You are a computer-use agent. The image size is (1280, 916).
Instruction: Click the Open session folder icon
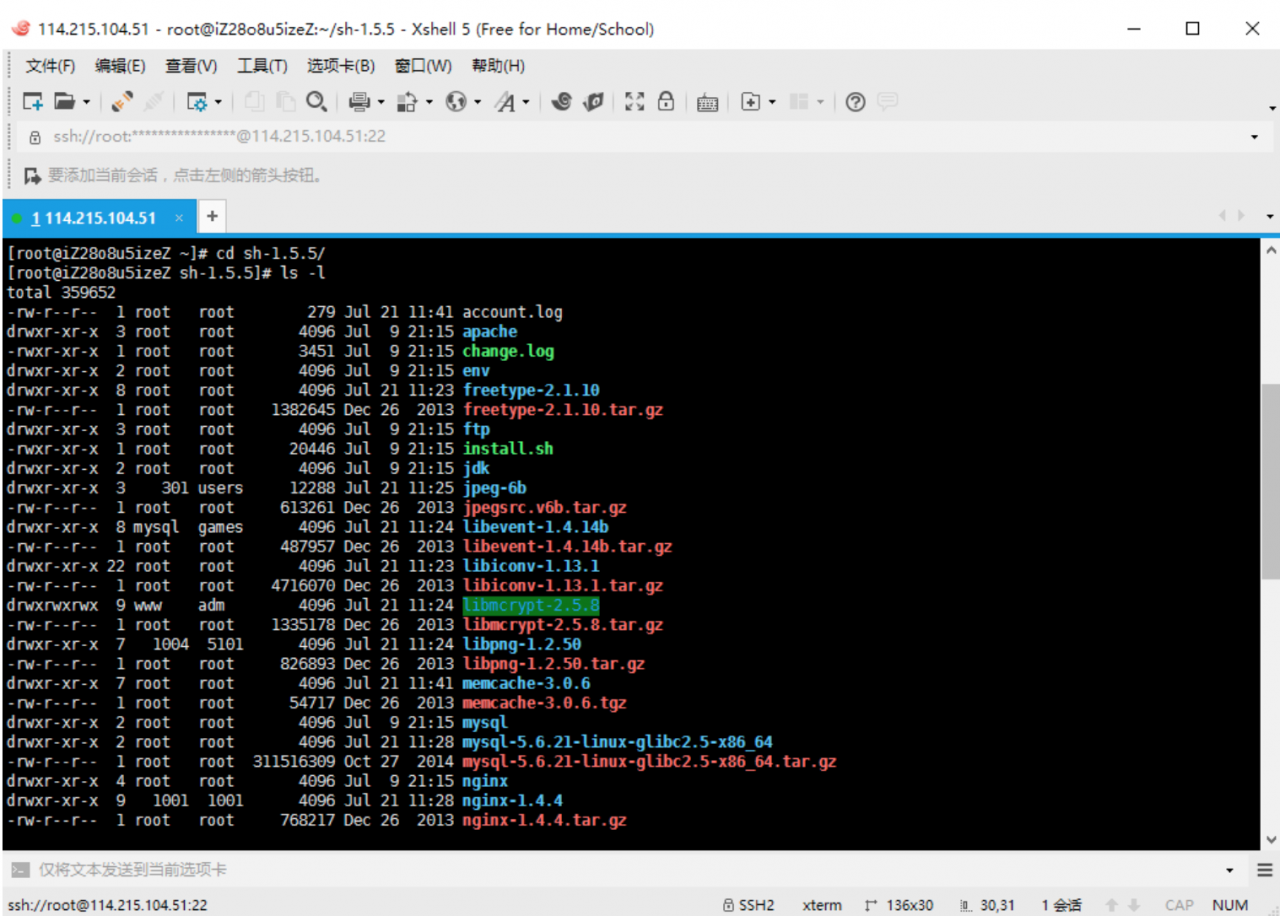(65, 102)
